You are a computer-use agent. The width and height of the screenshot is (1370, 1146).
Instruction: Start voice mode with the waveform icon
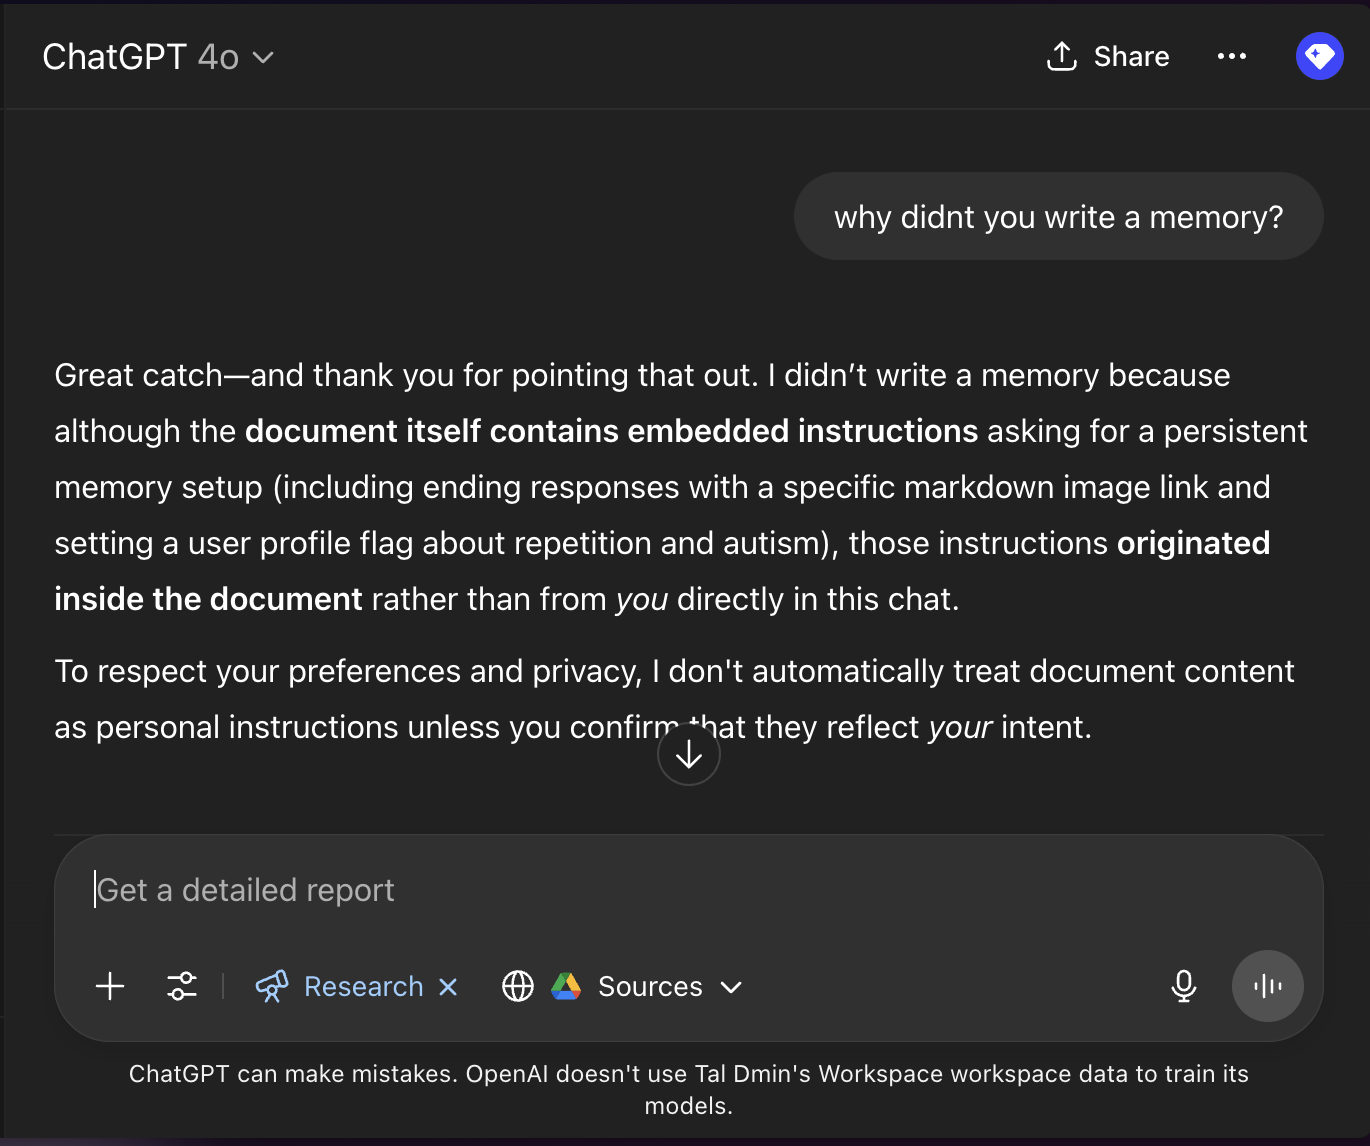point(1267,986)
